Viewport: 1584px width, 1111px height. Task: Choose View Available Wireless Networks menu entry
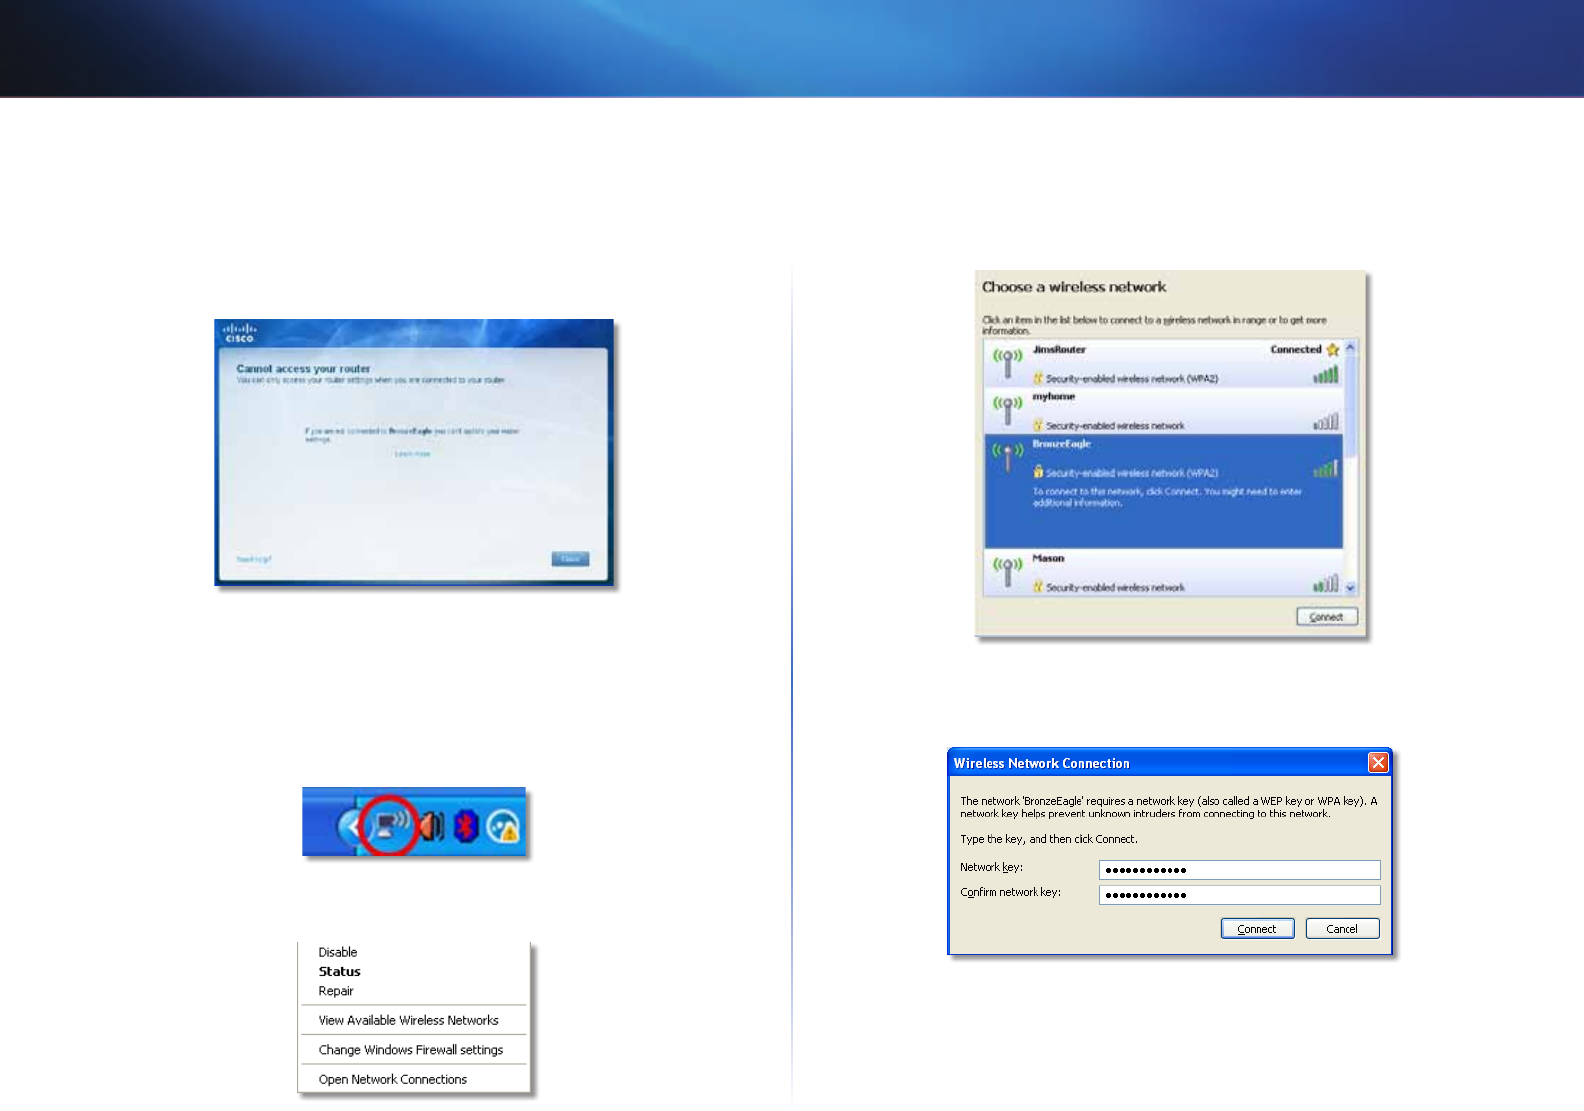408,1020
